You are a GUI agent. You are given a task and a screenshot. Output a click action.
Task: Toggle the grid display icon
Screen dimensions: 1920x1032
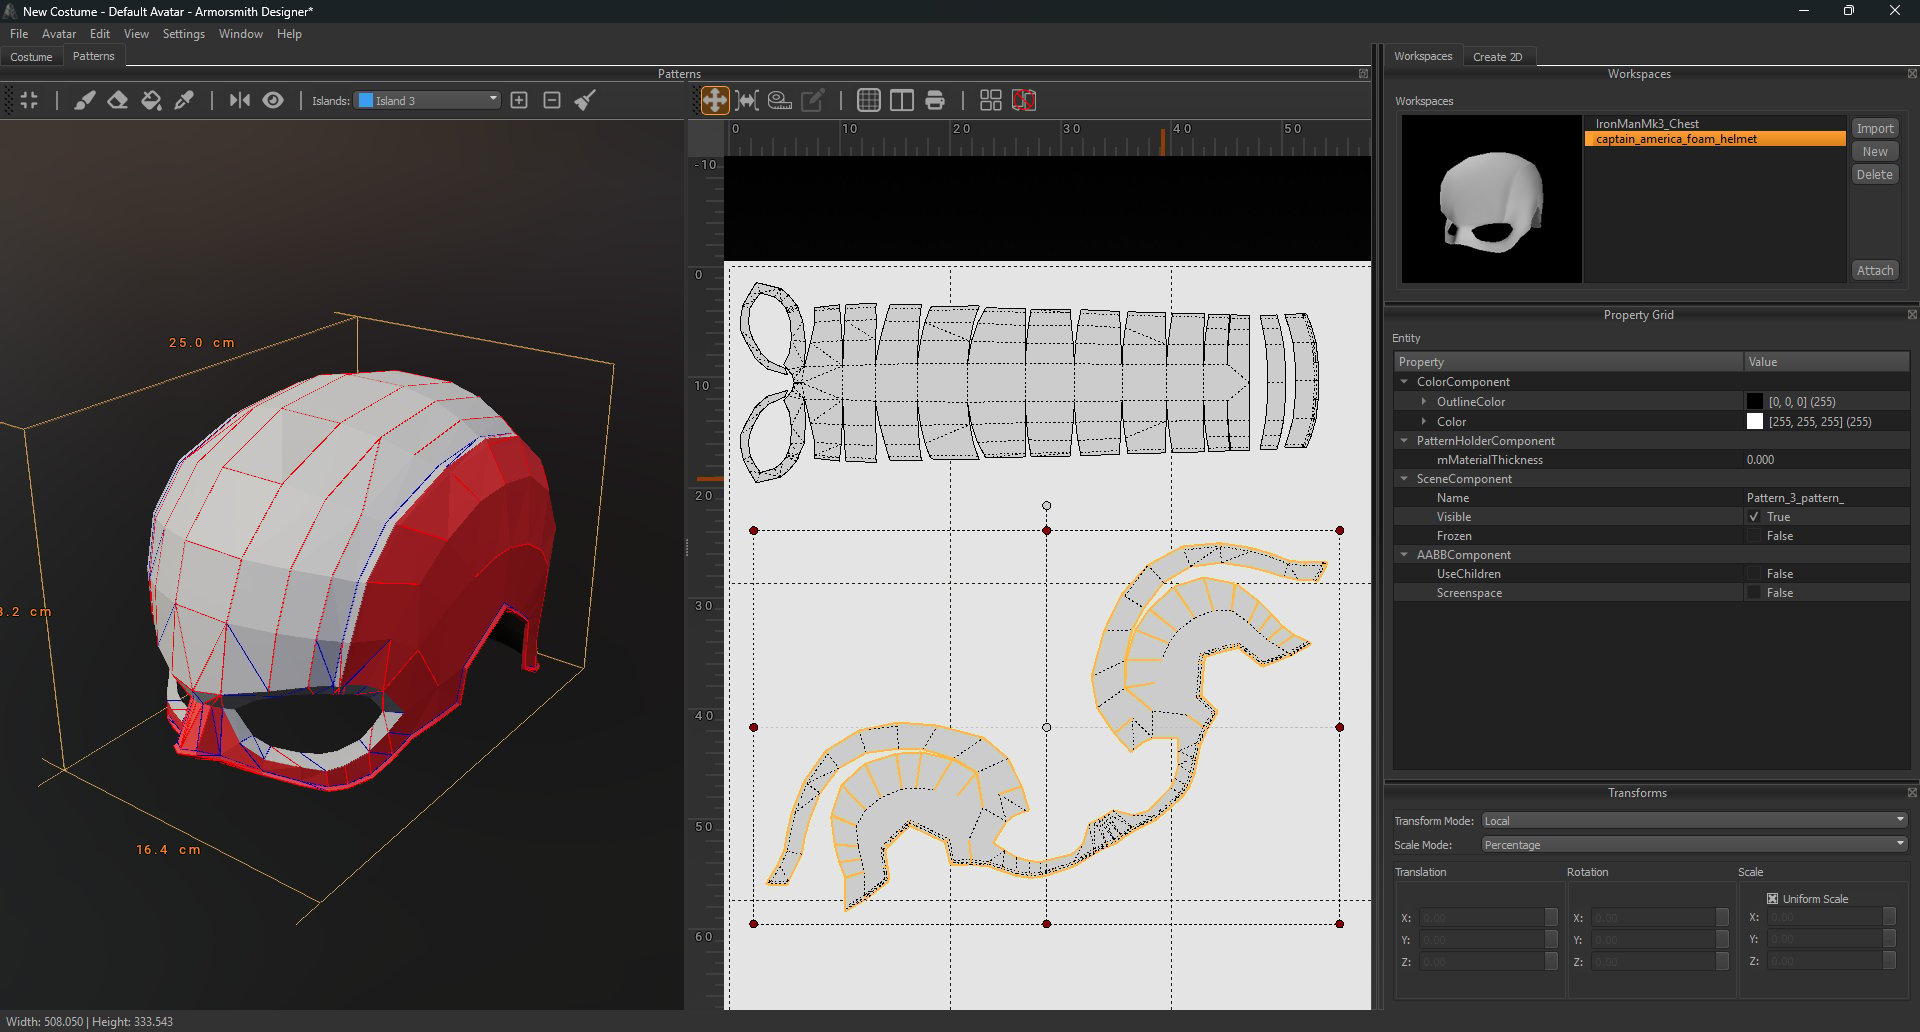pyautogui.click(x=869, y=100)
